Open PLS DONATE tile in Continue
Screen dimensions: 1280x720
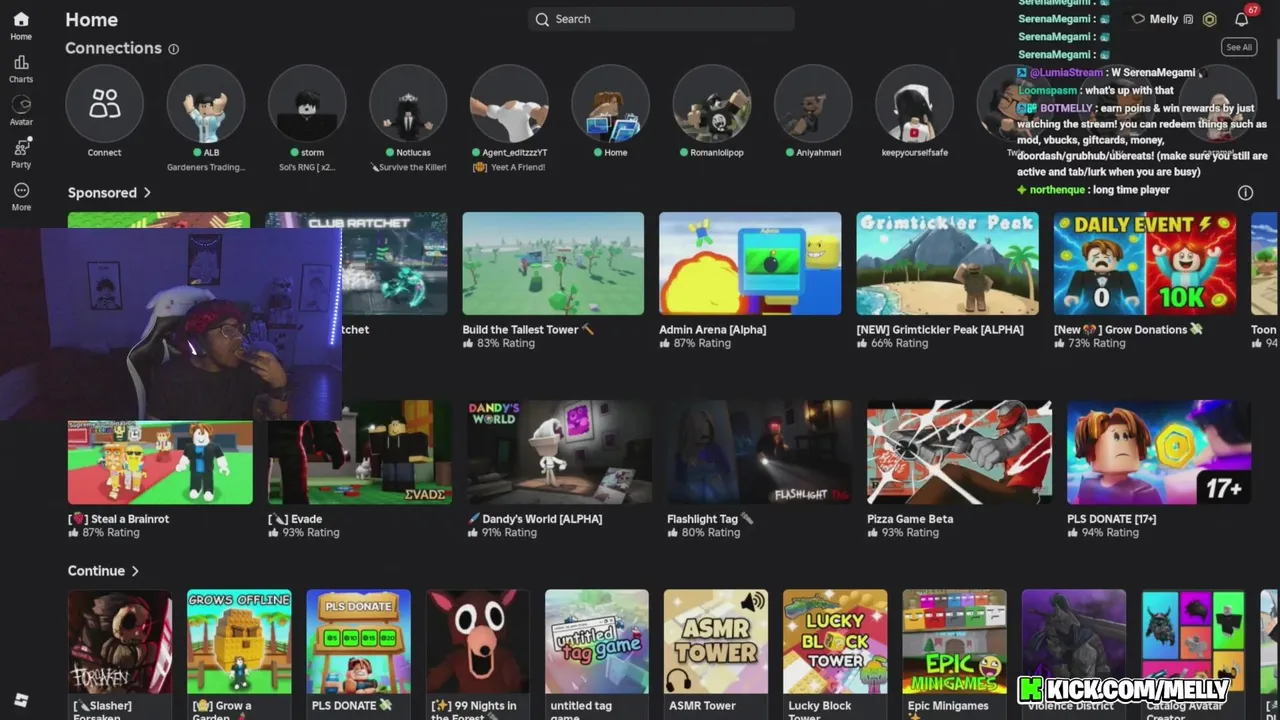click(358, 641)
